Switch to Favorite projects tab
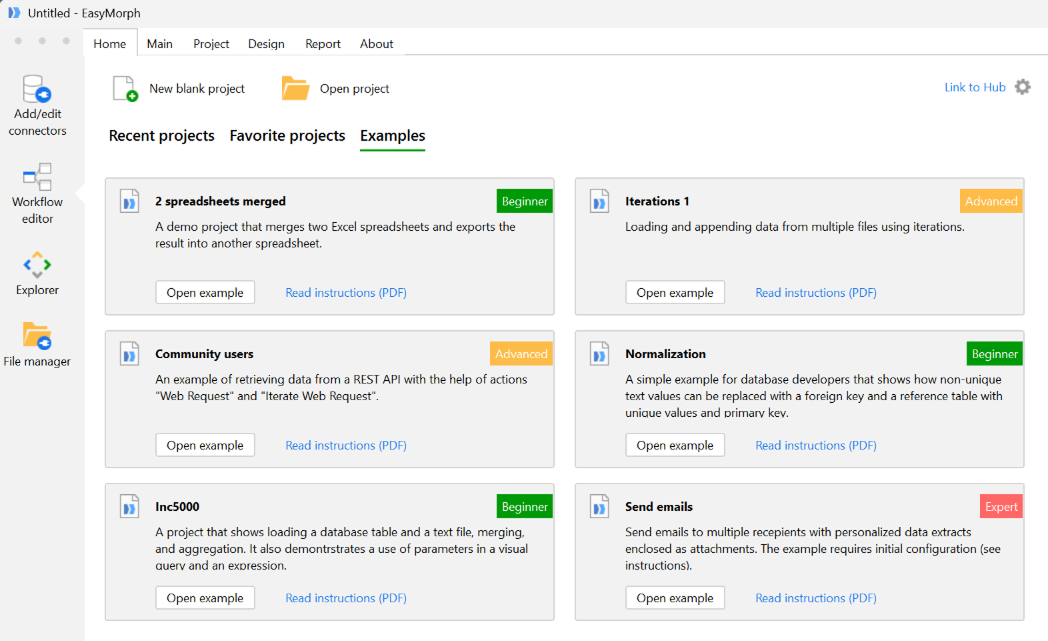 coord(287,136)
